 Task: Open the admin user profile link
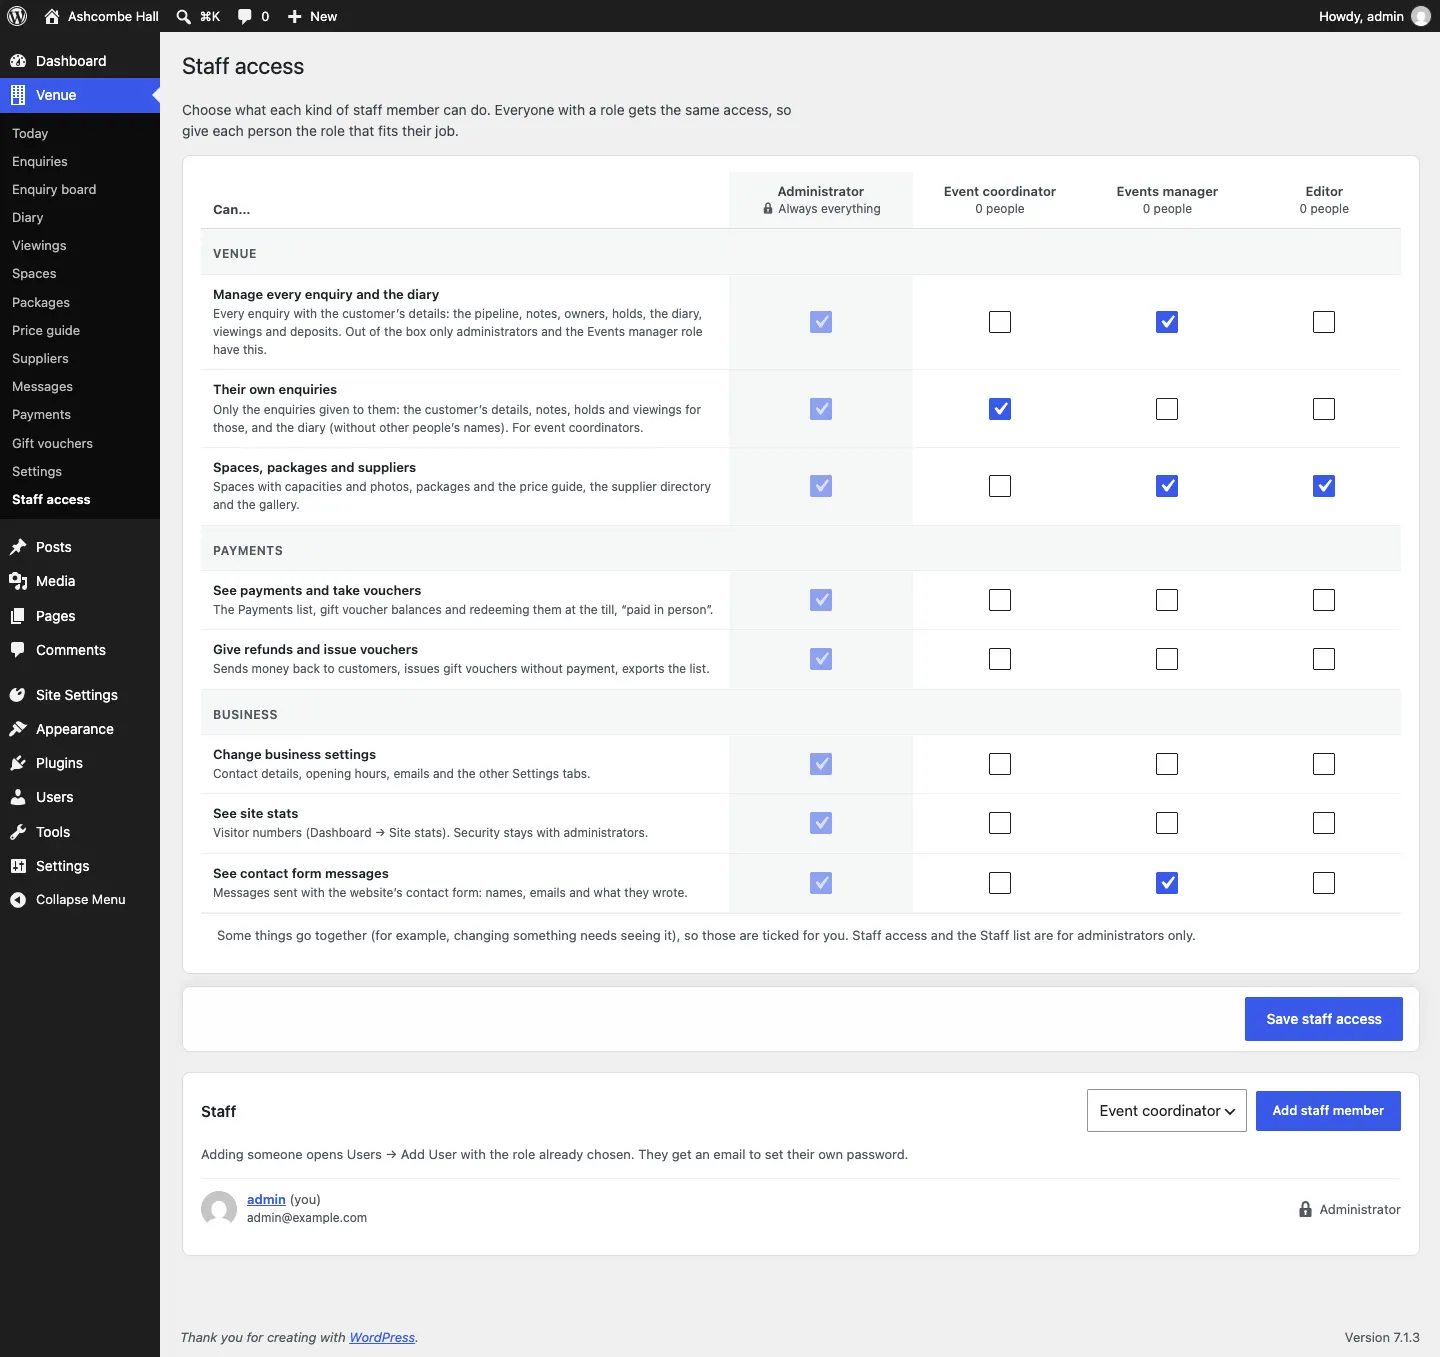point(266,1199)
